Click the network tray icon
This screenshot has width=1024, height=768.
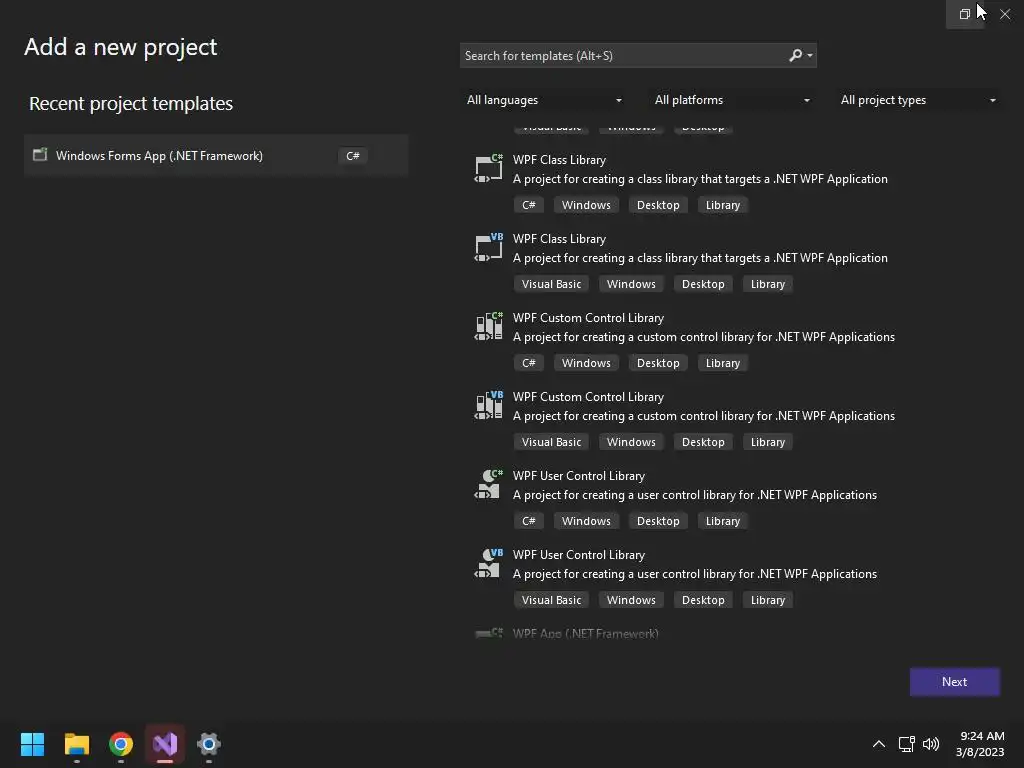pos(906,744)
